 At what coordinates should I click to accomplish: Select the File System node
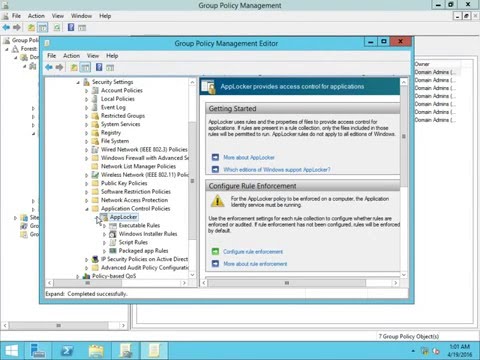[x=115, y=141]
